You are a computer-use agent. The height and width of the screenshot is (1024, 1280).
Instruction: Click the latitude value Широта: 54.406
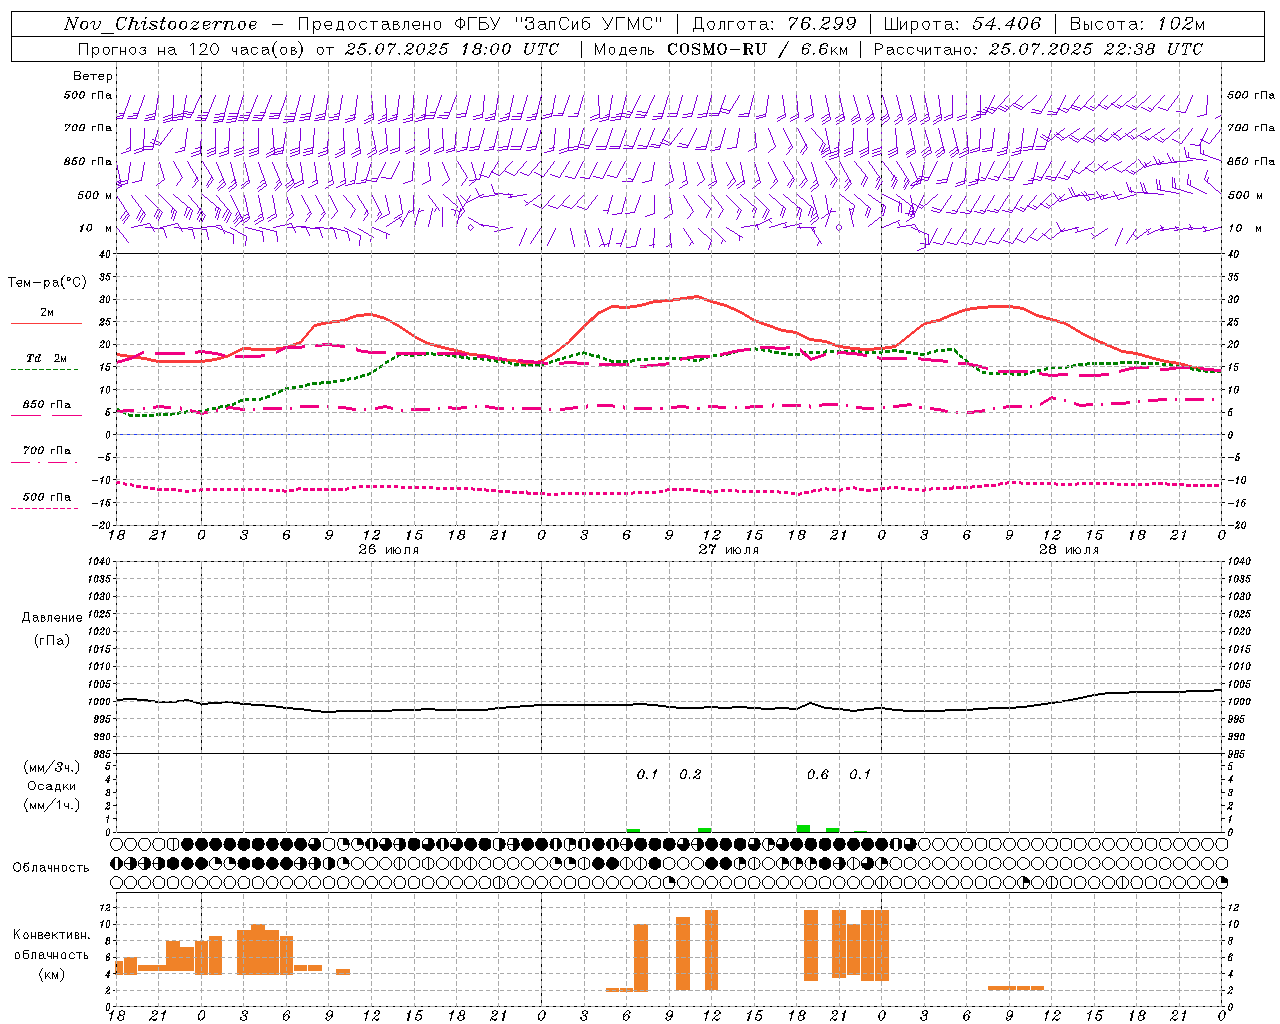pos(962,24)
